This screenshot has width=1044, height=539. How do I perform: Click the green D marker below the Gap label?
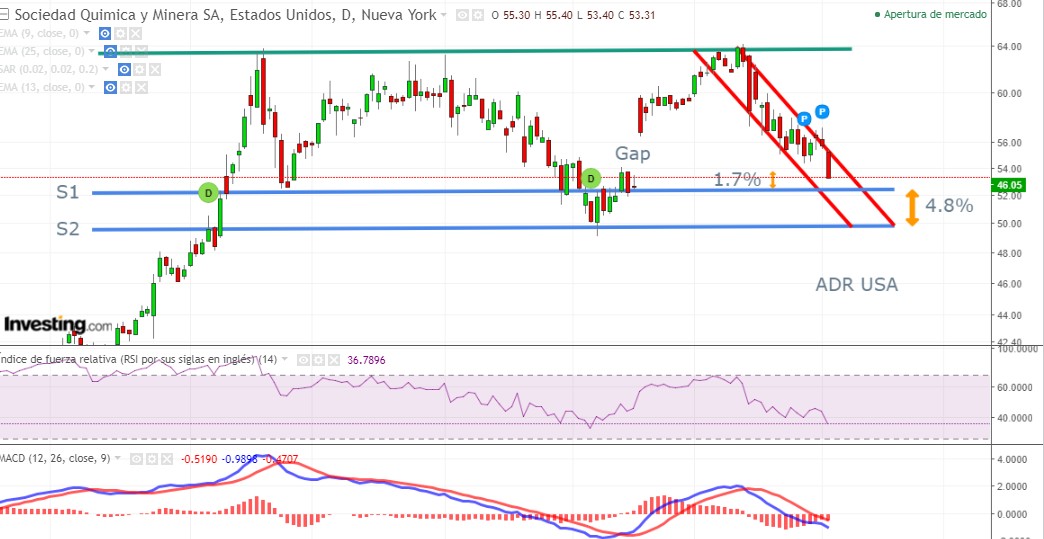click(x=591, y=178)
